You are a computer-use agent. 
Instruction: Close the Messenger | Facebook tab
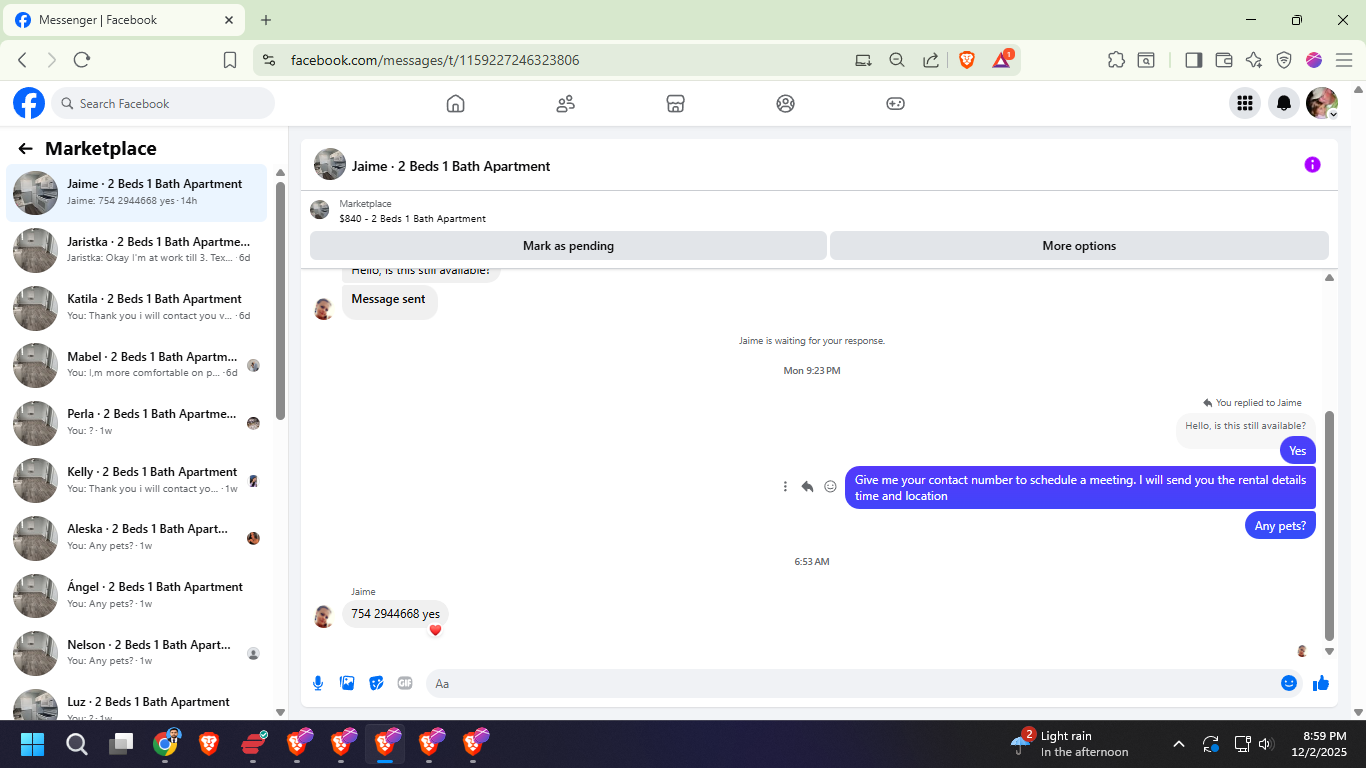point(229,20)
